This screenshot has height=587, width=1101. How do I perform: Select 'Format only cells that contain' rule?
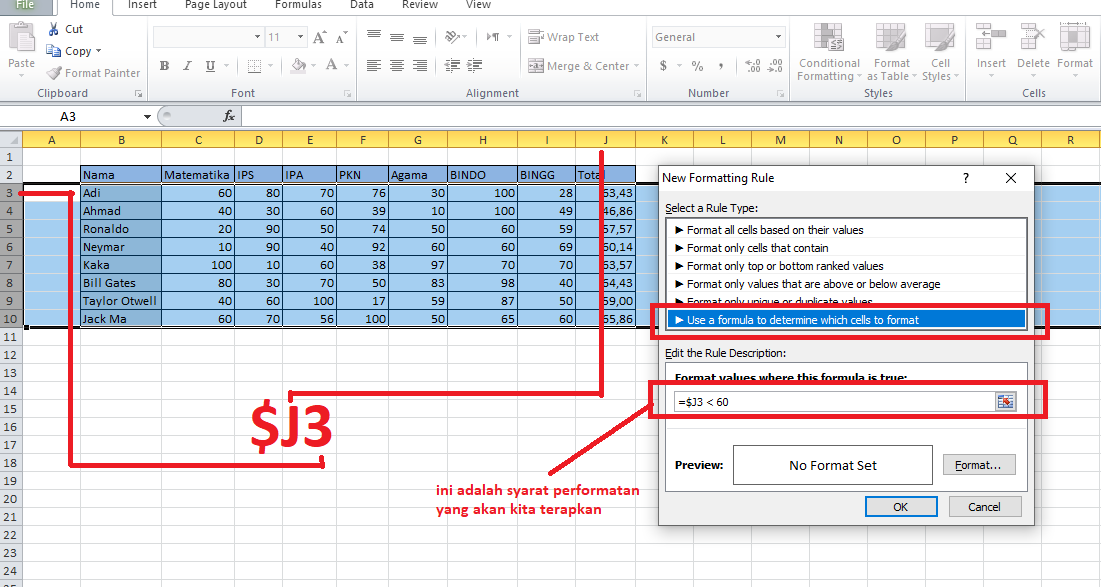tap(846, 248)
